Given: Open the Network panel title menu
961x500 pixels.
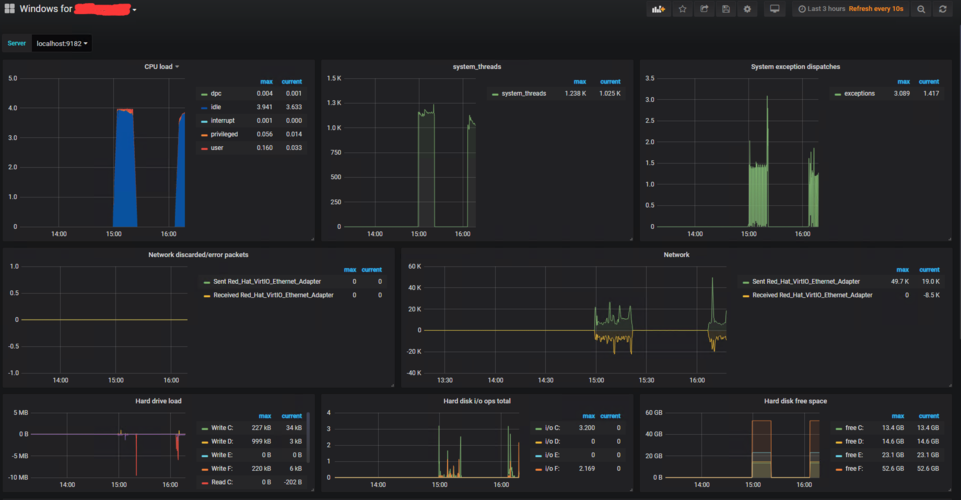Looking at the screenshot, I should click(676, 255).
